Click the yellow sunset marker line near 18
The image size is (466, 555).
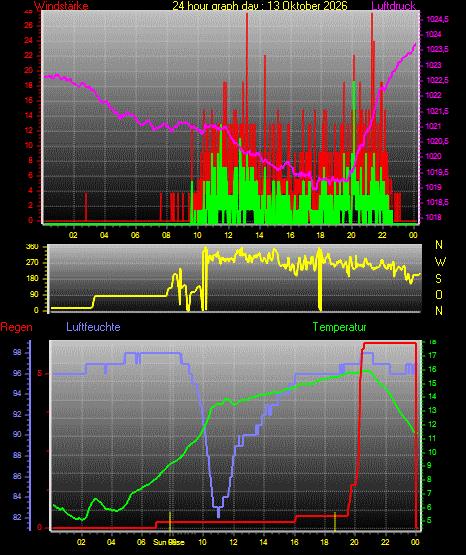pos(335,521)
